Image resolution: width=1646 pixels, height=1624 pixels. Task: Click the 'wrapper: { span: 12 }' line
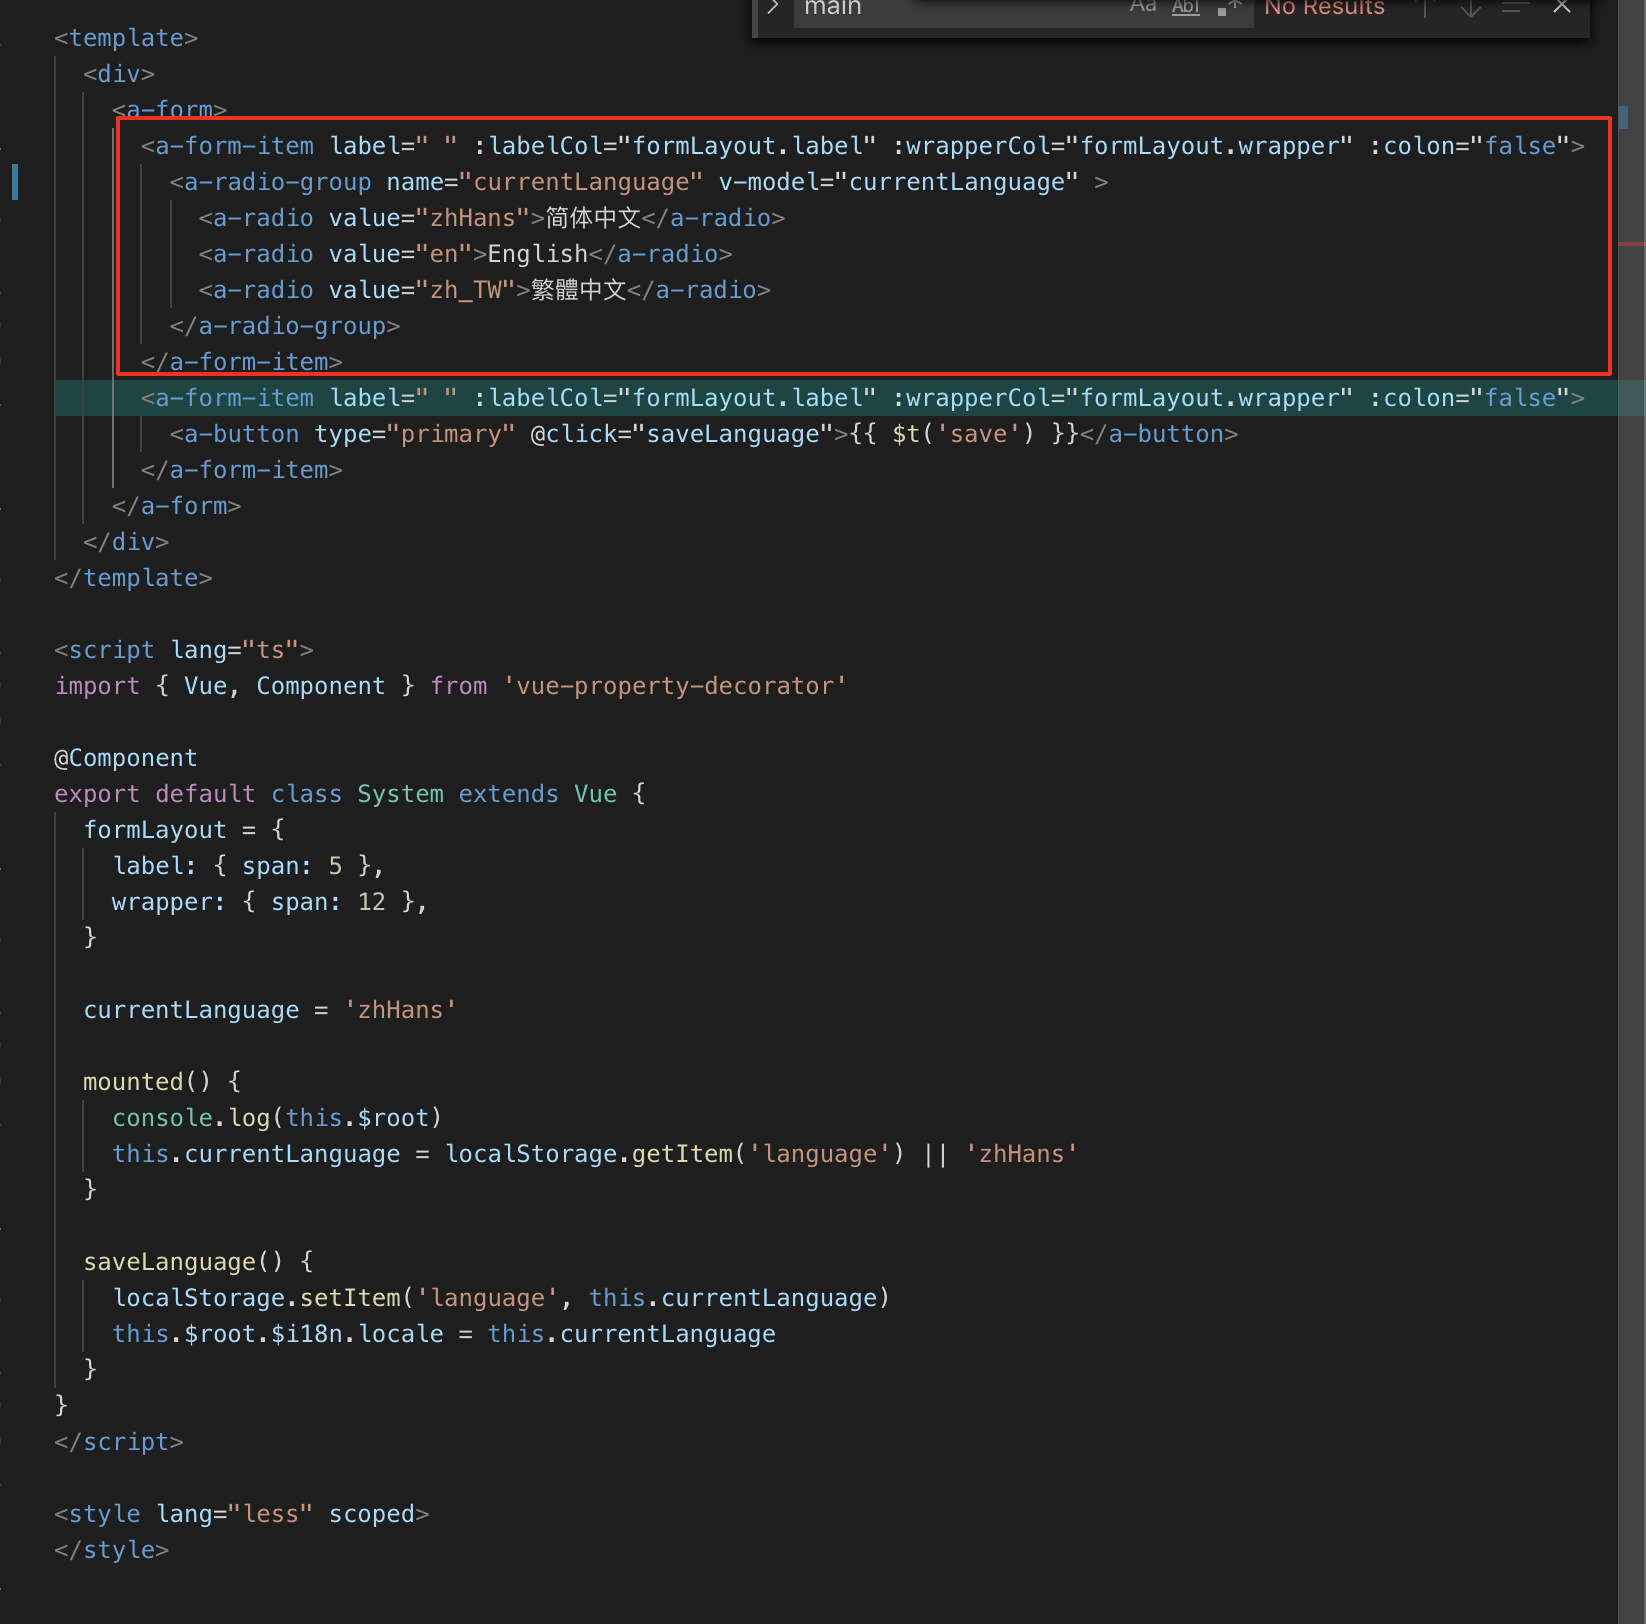click(x=270, y=902)
